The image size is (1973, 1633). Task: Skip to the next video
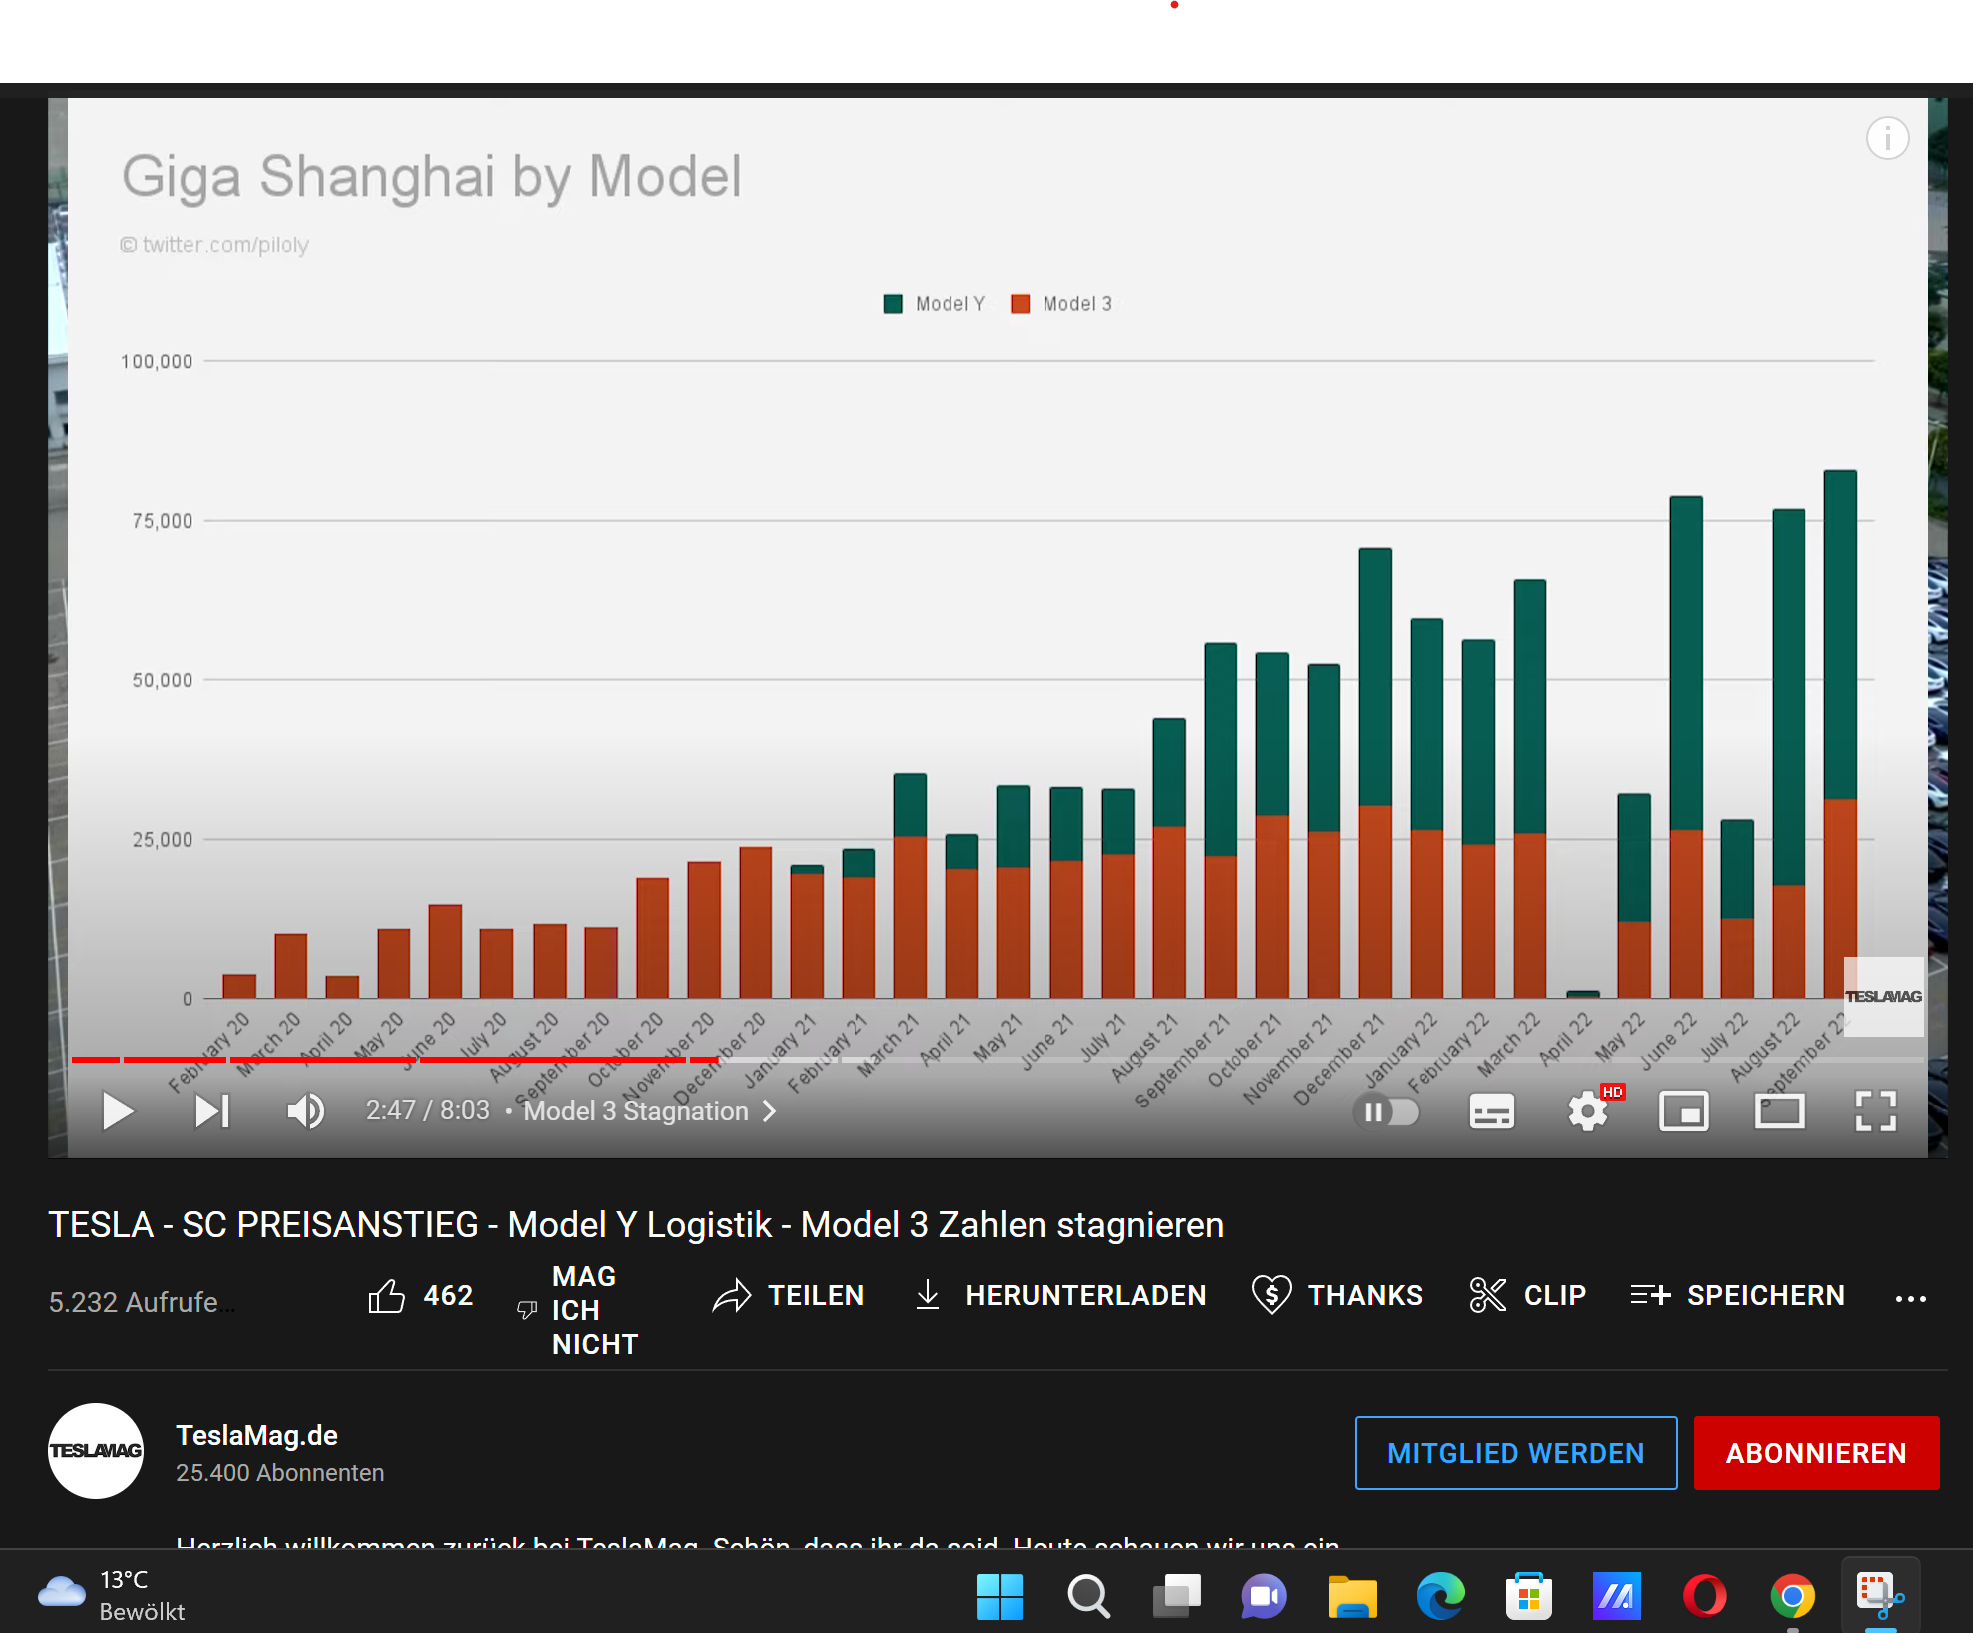211,1111
